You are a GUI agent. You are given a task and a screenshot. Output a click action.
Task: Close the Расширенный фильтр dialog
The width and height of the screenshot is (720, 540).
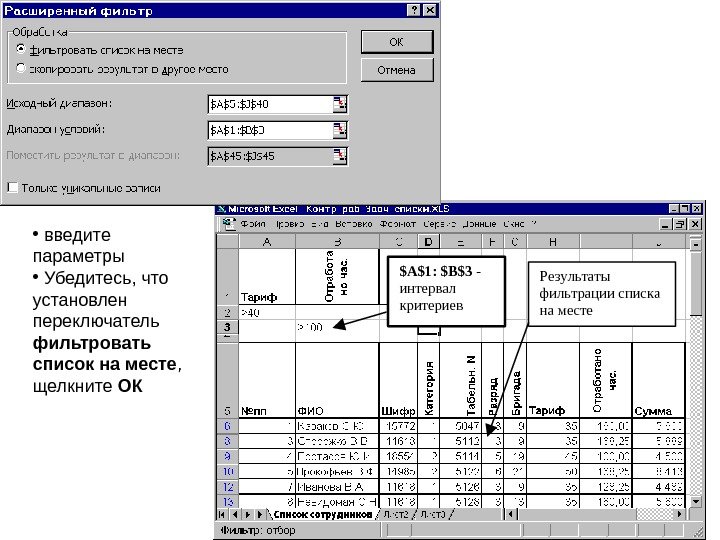coord(430,11)
